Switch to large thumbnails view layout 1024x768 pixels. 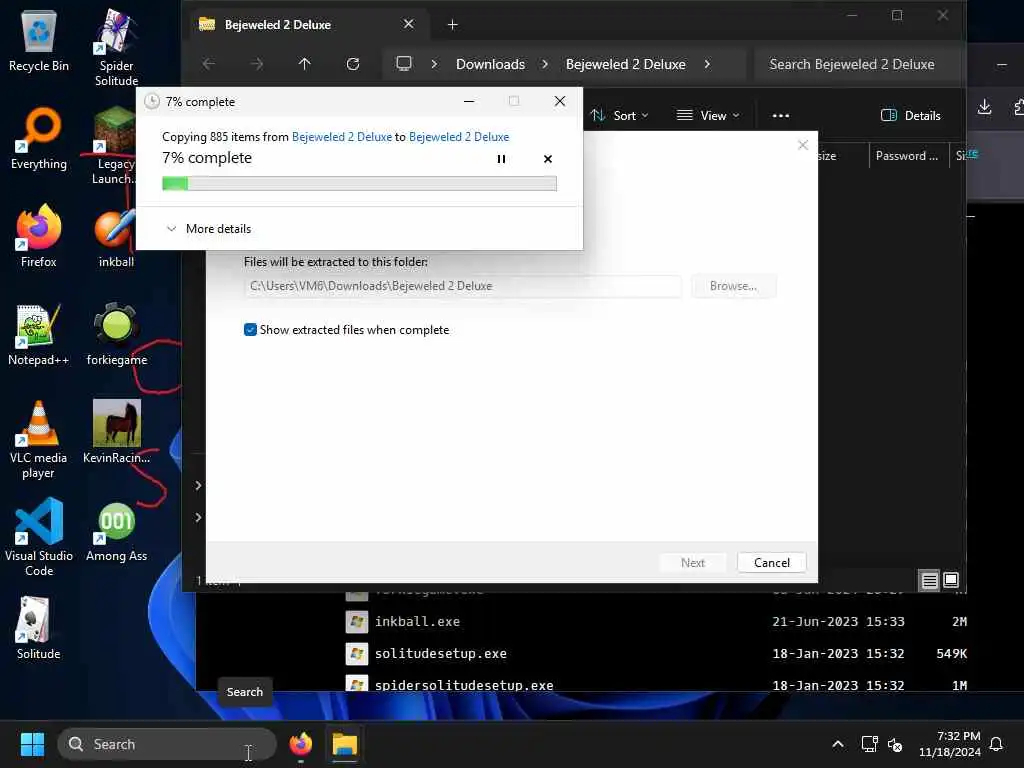point(952,580)
